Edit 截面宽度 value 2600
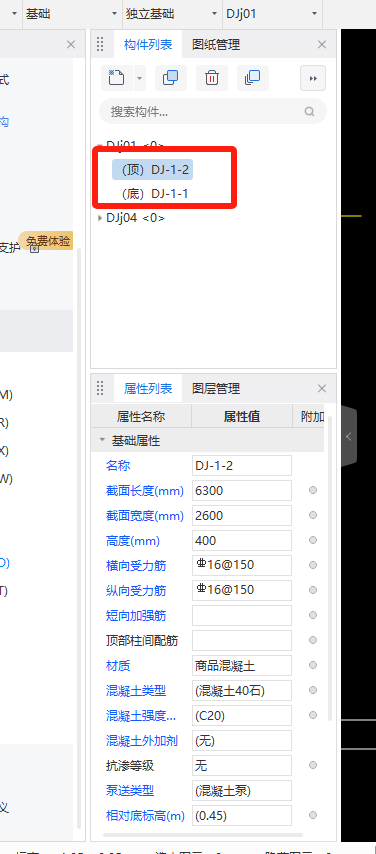The image size is (376, 854). pyautogui.click(x=242, y=516)
